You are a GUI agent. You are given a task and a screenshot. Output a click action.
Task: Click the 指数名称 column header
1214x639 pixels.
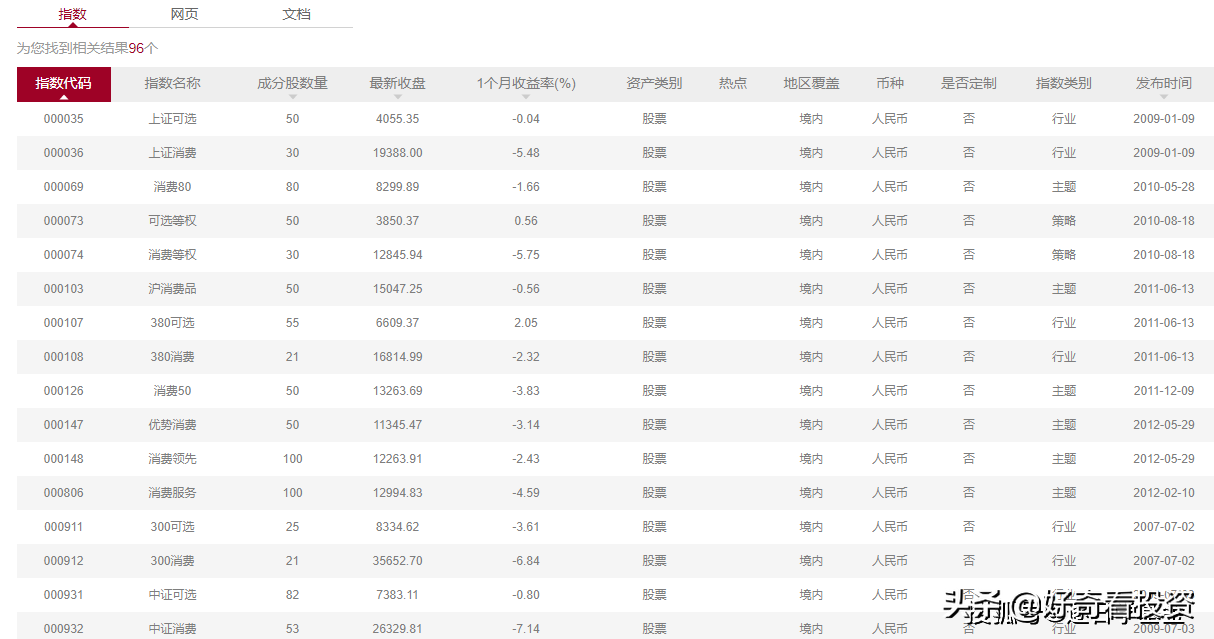[x=172, y=83]
